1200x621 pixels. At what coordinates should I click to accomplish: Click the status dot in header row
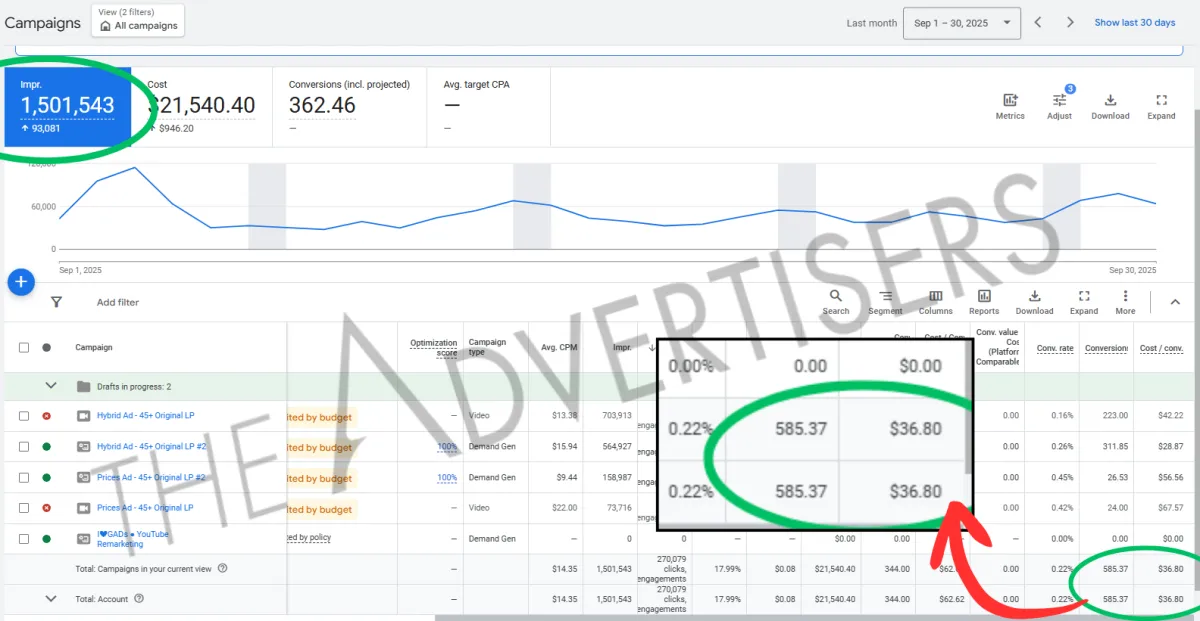pyautogui.click(x=46, y=347)
